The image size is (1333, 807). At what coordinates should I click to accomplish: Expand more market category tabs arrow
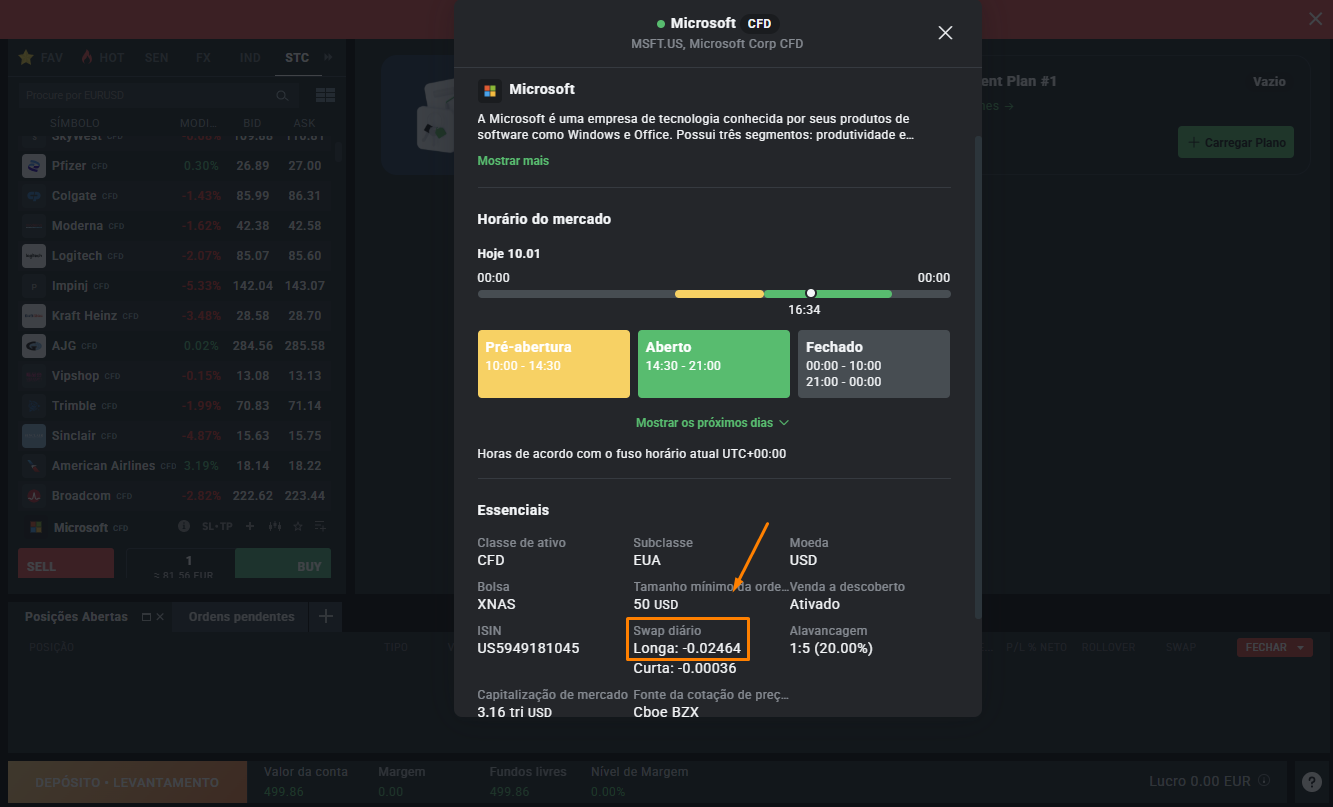coord(328,58)
